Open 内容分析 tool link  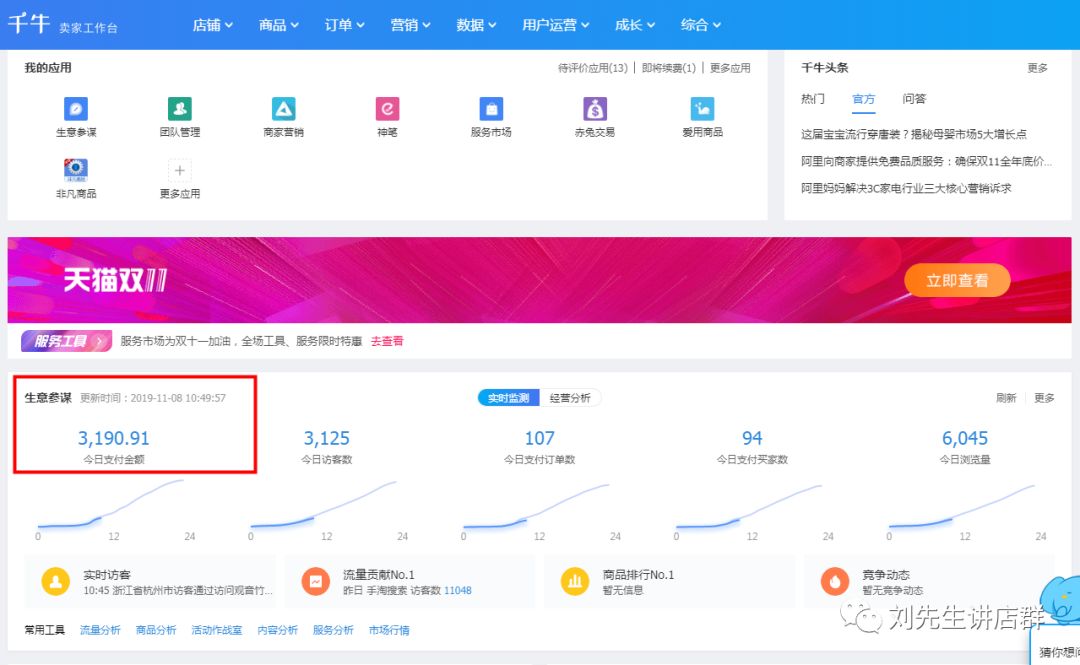pyautogui.click(x=278, y=630)
